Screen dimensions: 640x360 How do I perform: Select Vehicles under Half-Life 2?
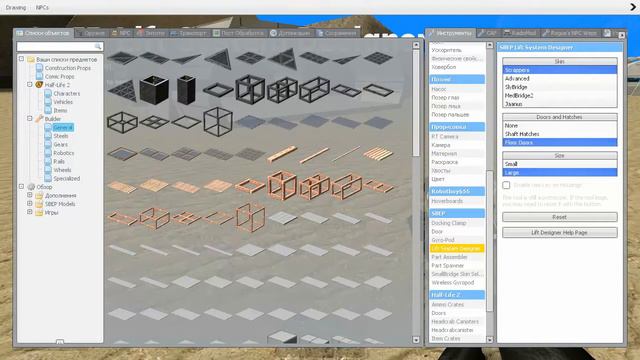coord(63,102)
